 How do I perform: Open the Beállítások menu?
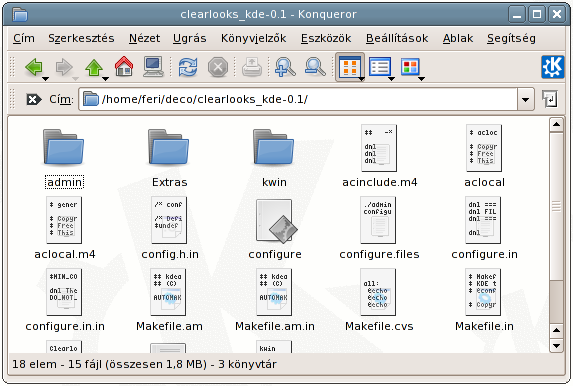[397, 38]
